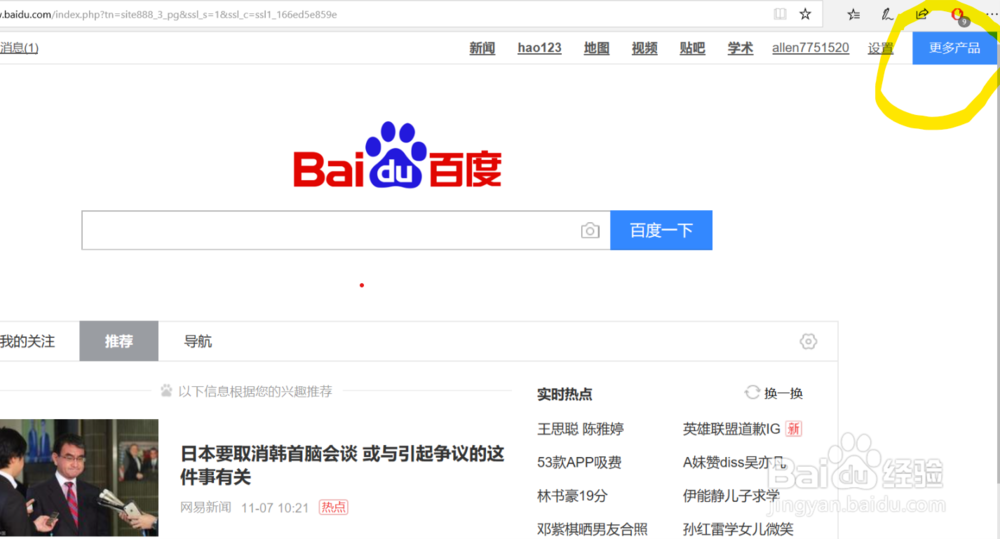The height and width of the screenshot is (539, 1000).
Task: Switch to the 我的关注 tab
Action: click(x=28, y=341)
